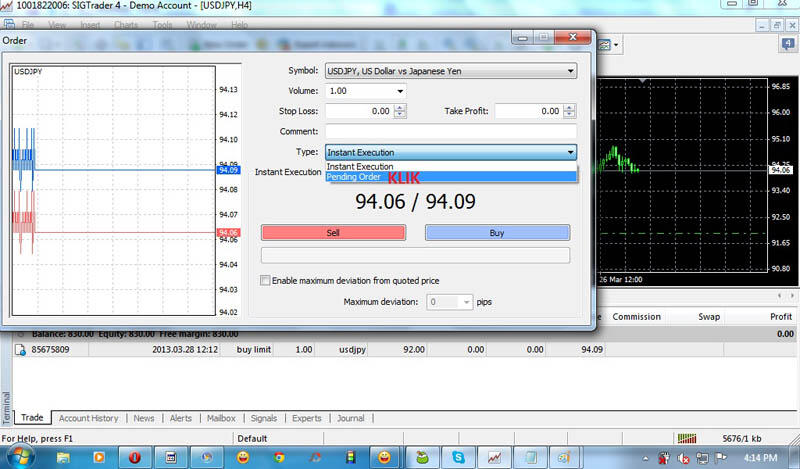Open Google Chrome from the taskbar
The width and height of the screenshot is (800, 469).
279,457
